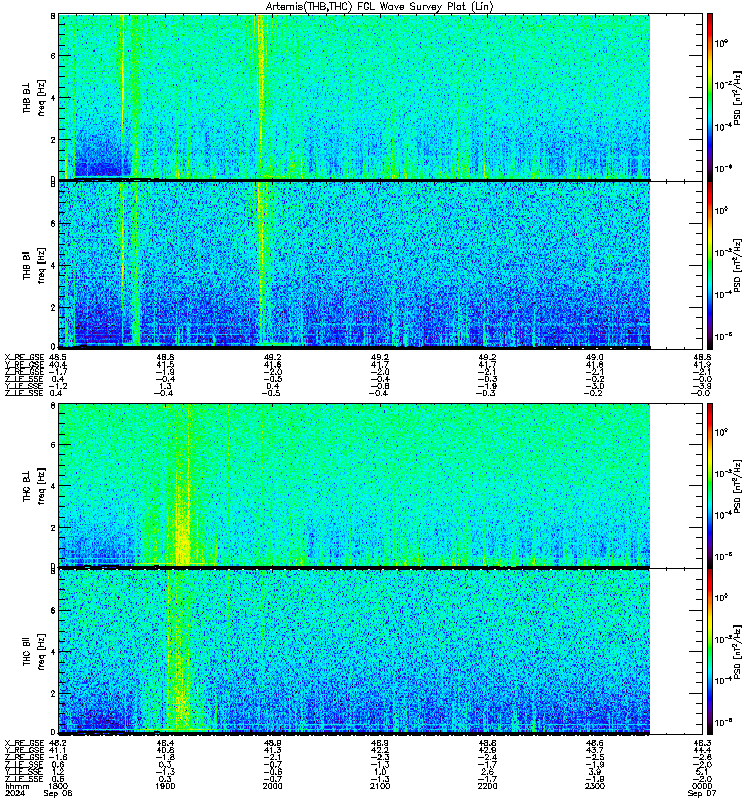Screen dimensions: 750x800
Task: Click the X_RE_GSE row label under THC panels
Action: [24, 743]
